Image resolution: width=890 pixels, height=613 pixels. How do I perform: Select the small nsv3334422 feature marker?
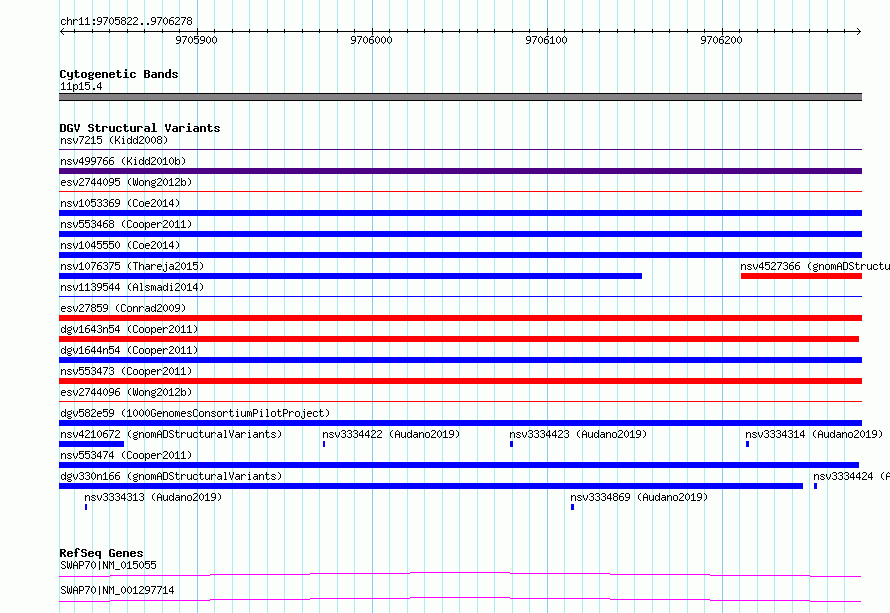324,444
